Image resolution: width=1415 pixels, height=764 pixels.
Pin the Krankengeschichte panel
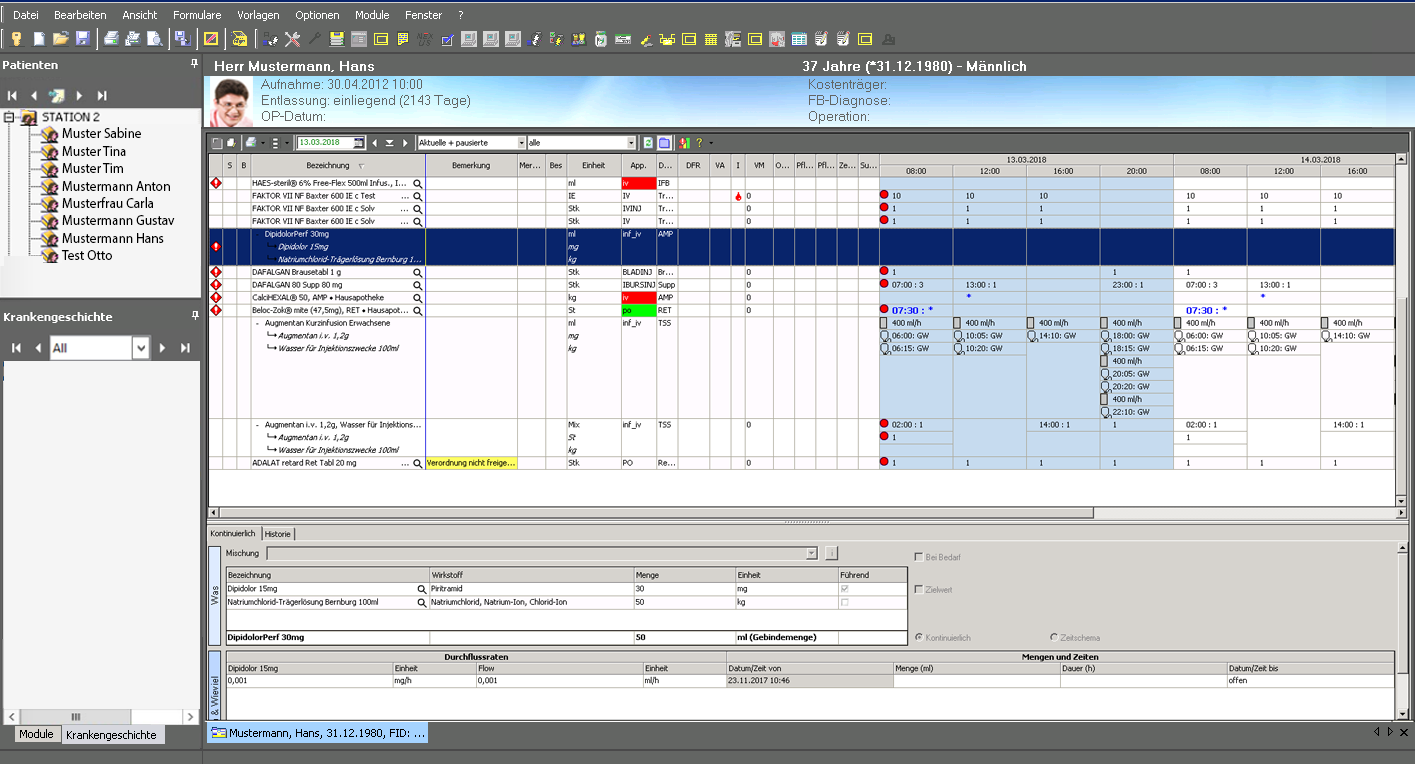tap(195, 316)
